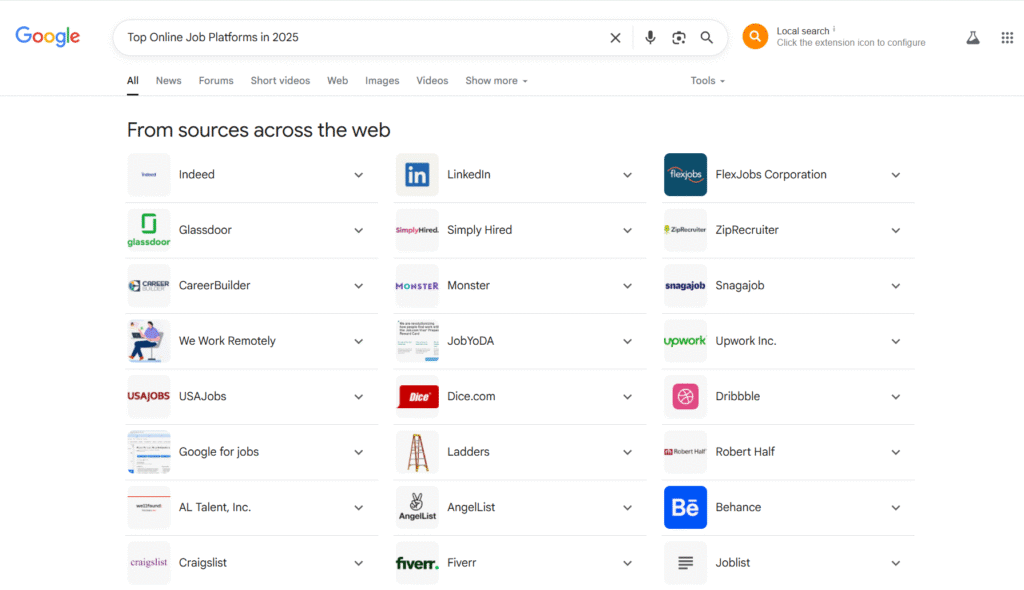Viewport: 1024px width, 590px height.
Task: Expand the LinkedIn entry chevron
Action: tap(627, 175)
